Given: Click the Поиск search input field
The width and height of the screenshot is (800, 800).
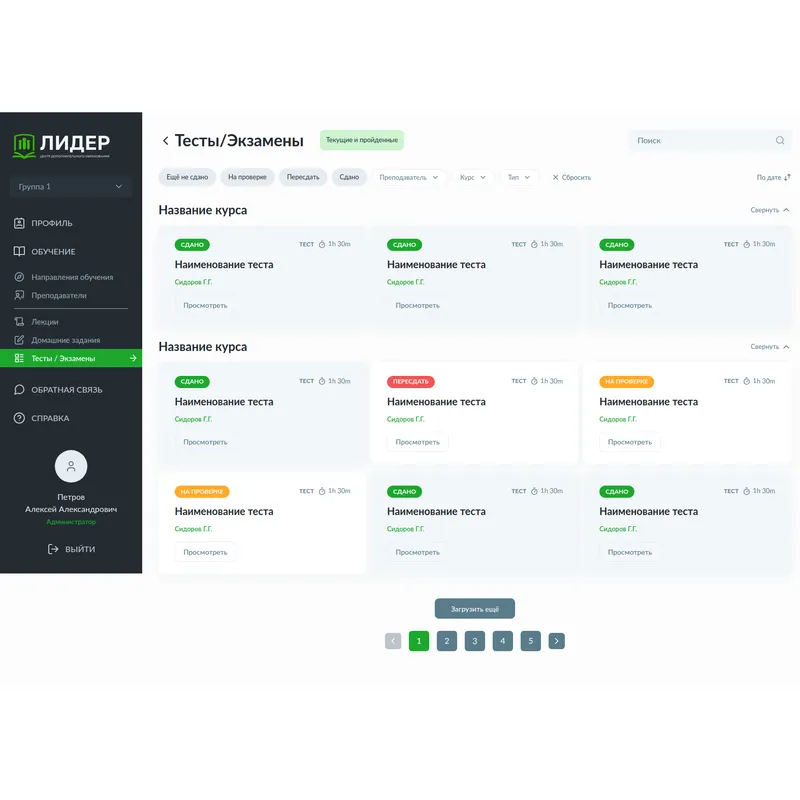Looking at the screenshot, I should click(700, 141).
